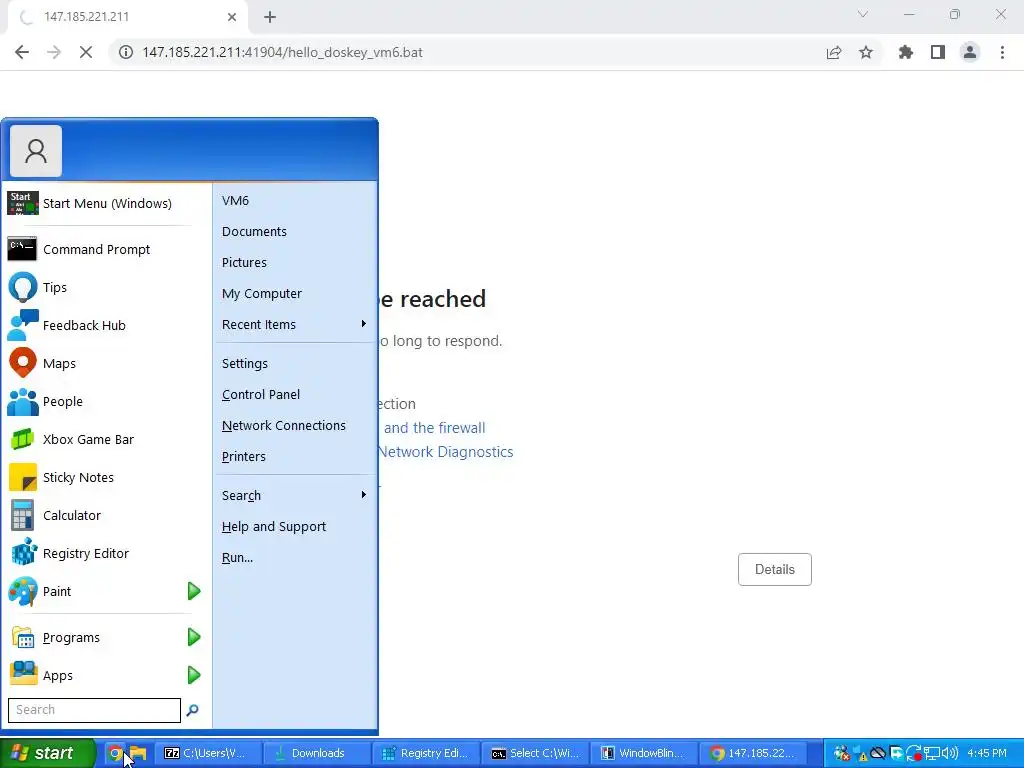Switch to Chrome 147.185.22... taskbar button
Viewport: 1024px width, 768px height.
[x=754, y=753]
